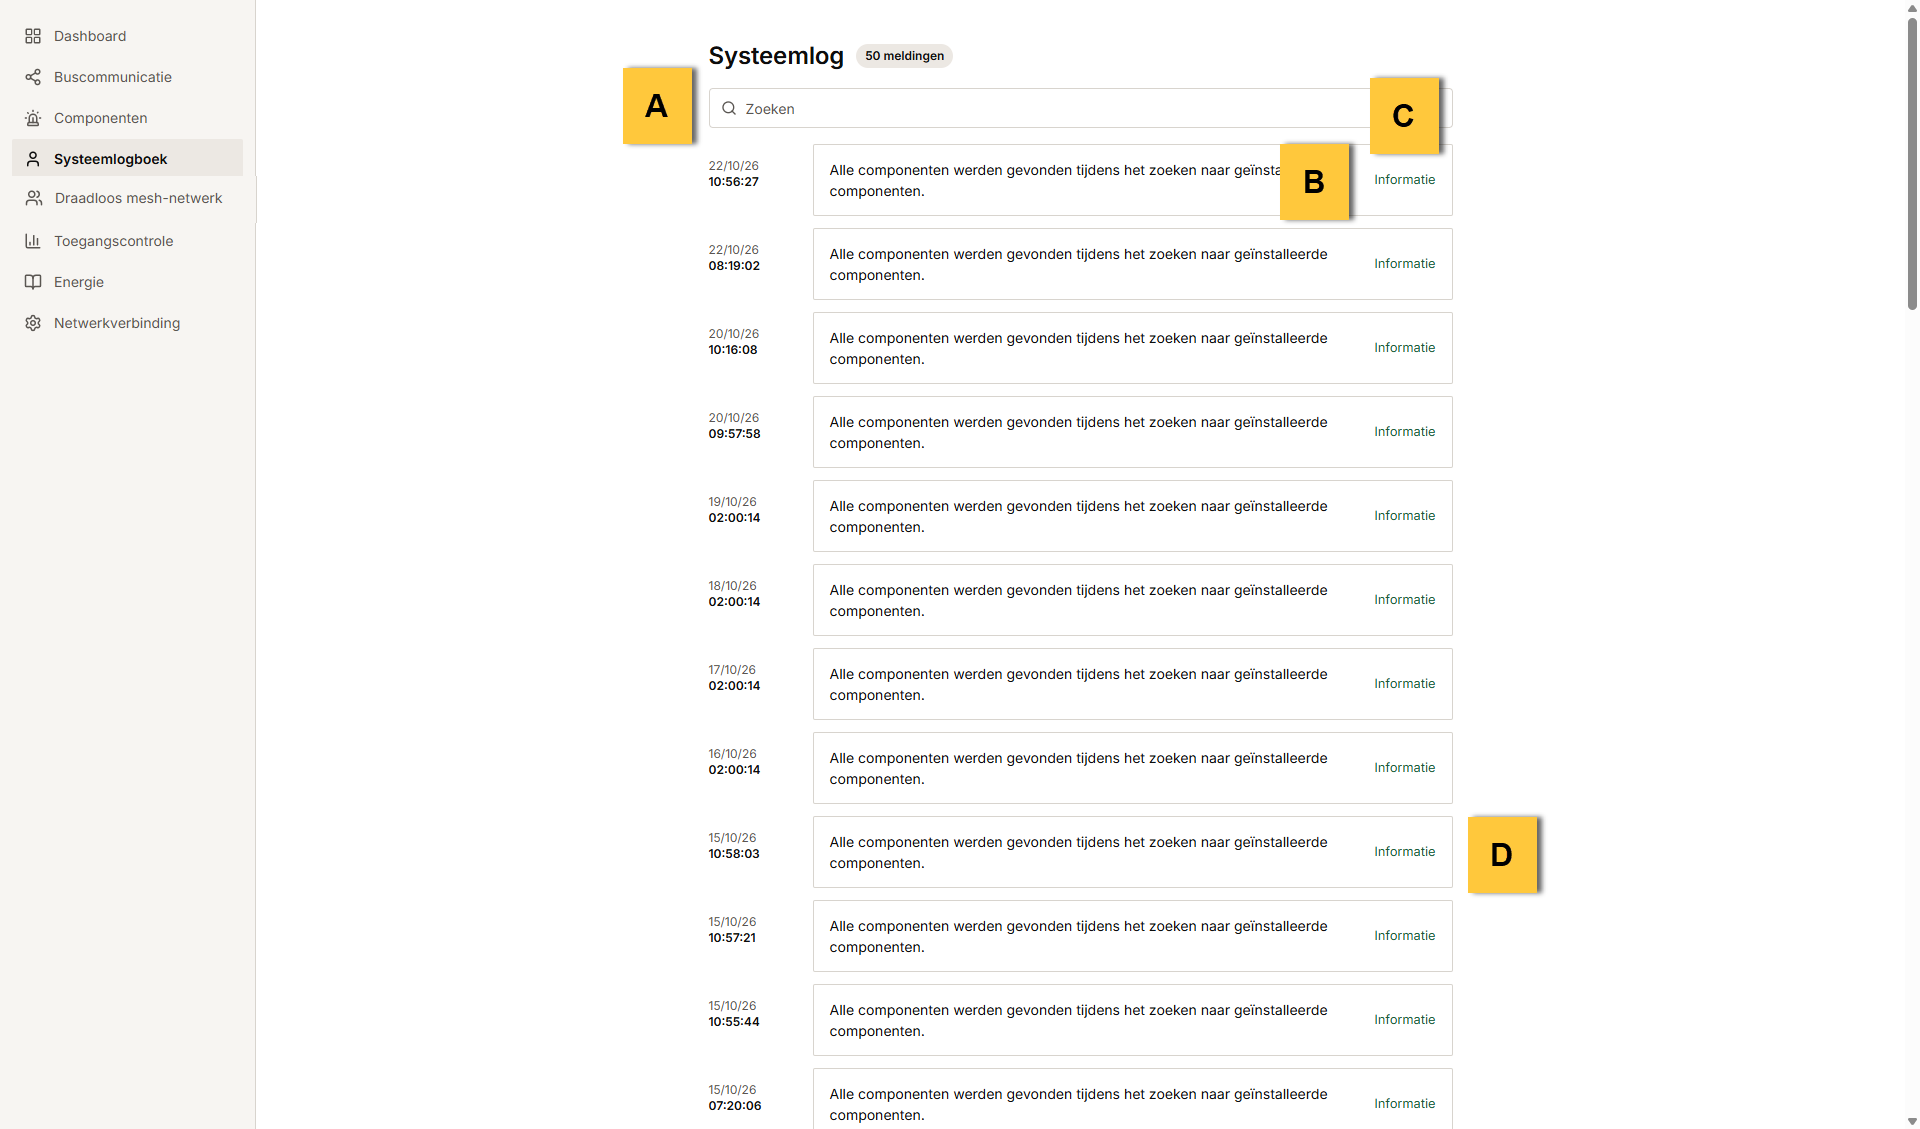Click the magnifier icon in search box
The image size is (1920, 1129).
coord(729,108)
